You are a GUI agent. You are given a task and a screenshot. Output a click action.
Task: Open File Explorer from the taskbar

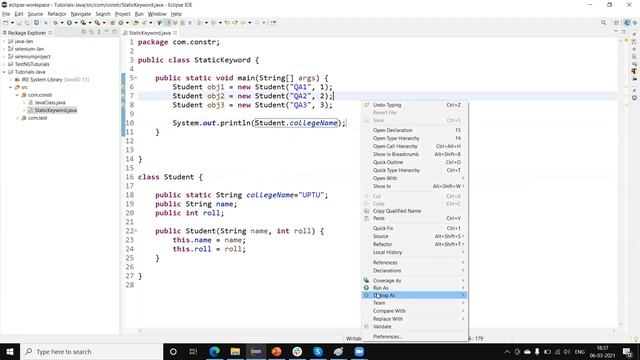[235, 351]
